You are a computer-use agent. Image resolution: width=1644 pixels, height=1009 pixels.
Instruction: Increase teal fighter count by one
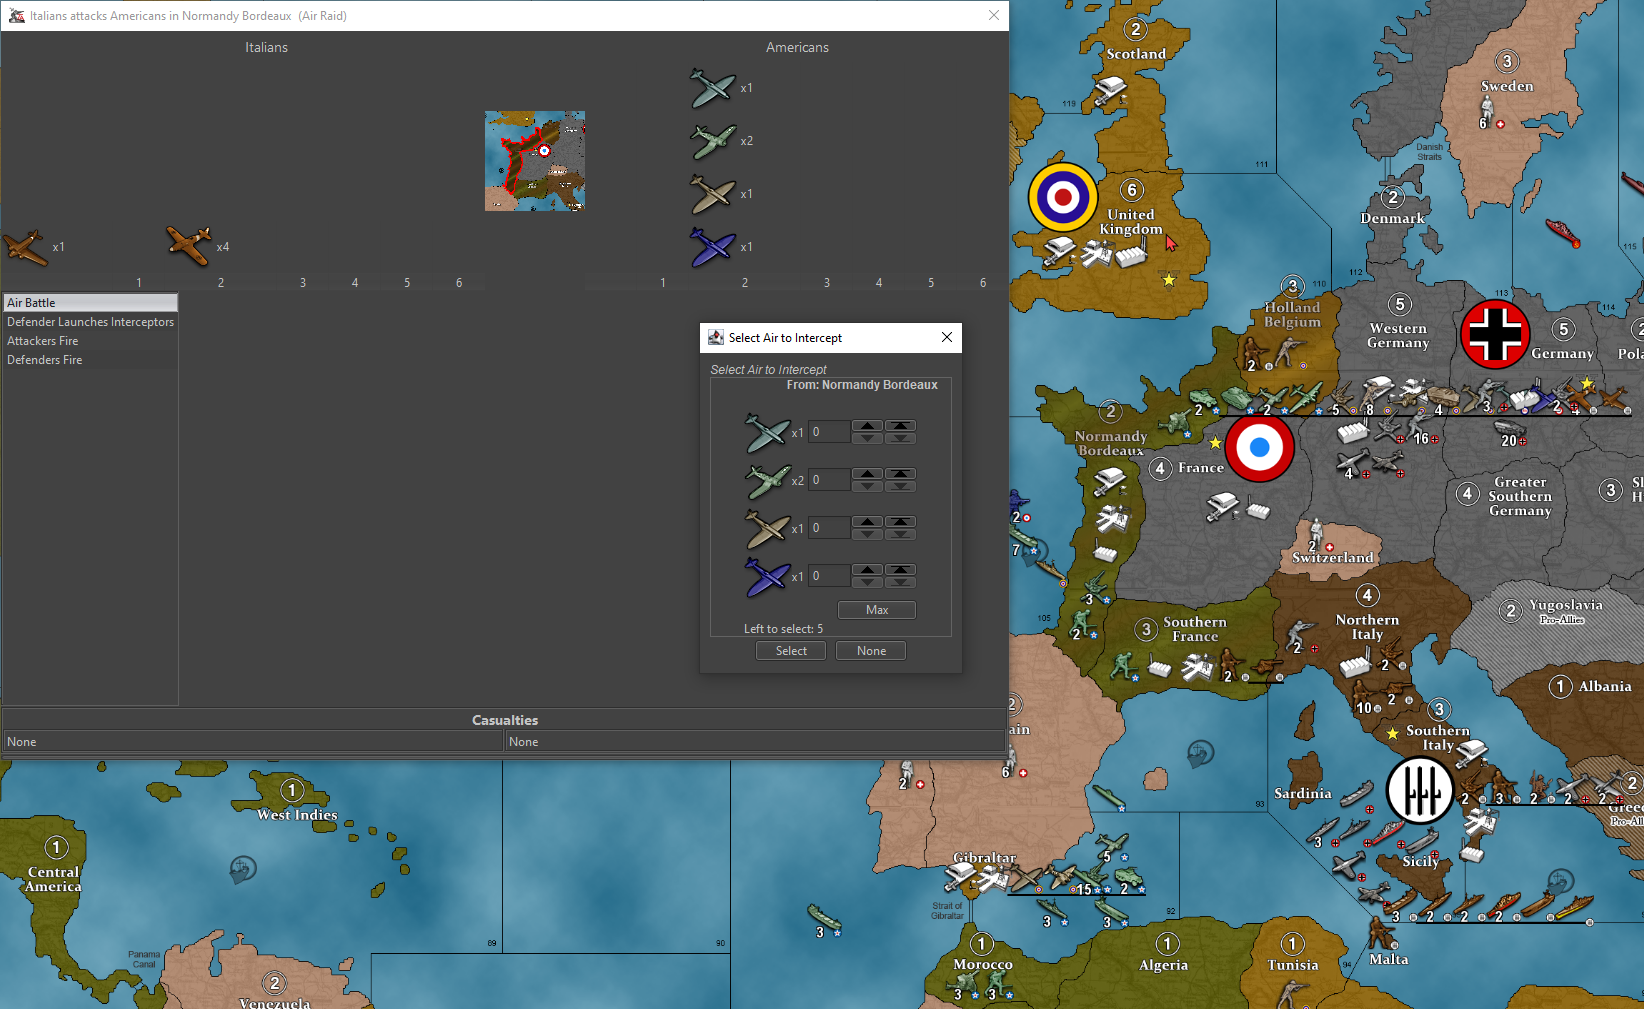click(x=867, y=426)
